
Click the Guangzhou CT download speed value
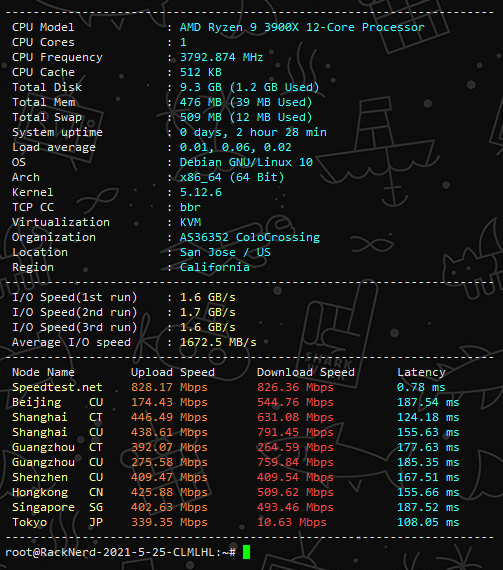coord(295,447)
